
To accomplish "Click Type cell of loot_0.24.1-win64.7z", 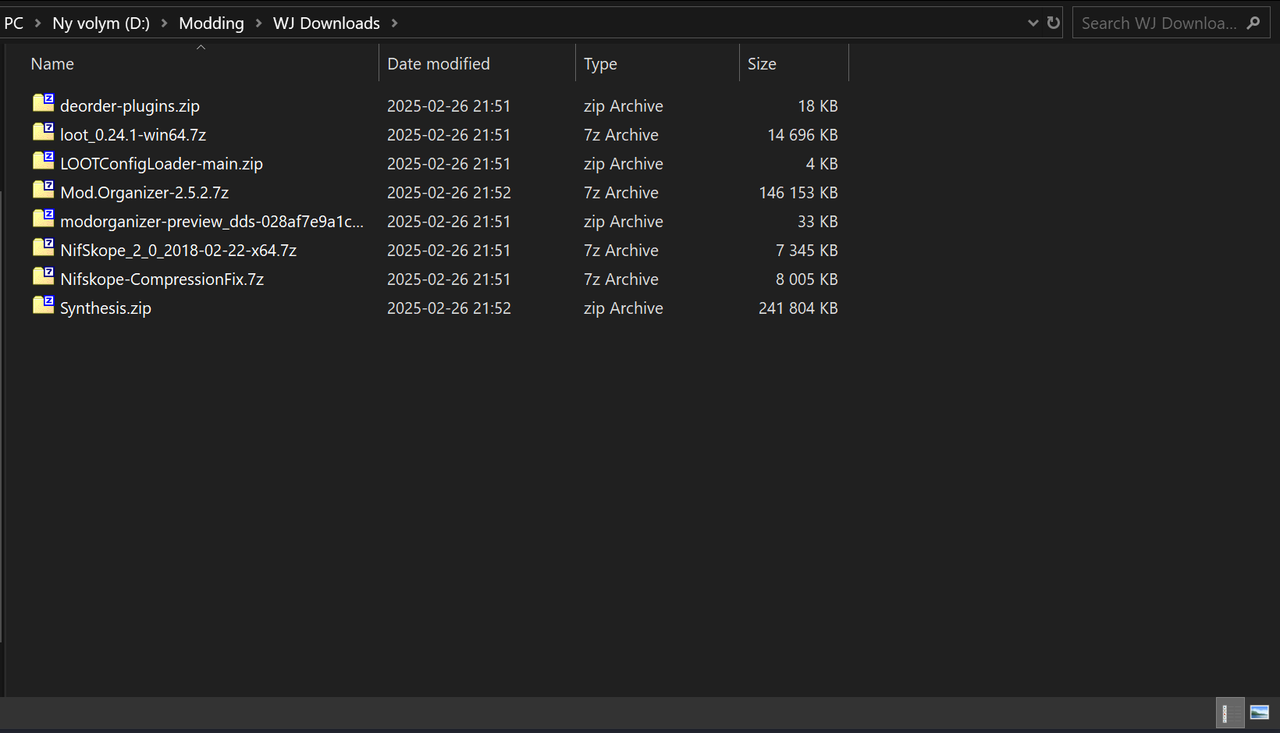I will click(x=621, y=135).
